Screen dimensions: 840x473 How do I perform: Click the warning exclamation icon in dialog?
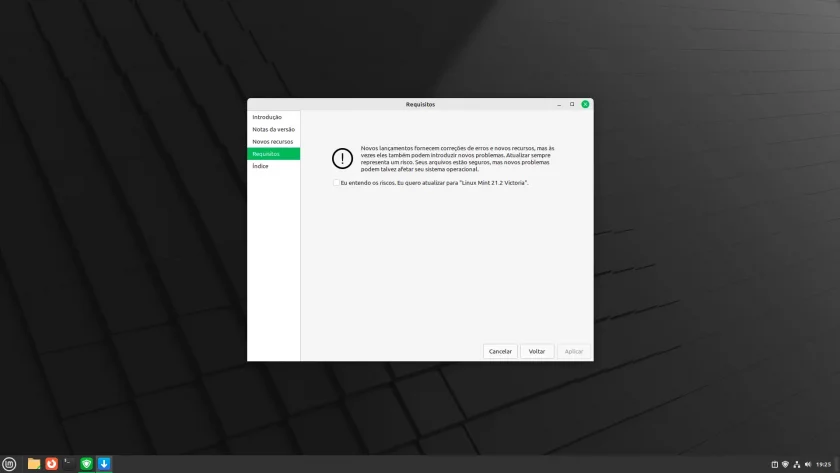[x=342, y=158]
